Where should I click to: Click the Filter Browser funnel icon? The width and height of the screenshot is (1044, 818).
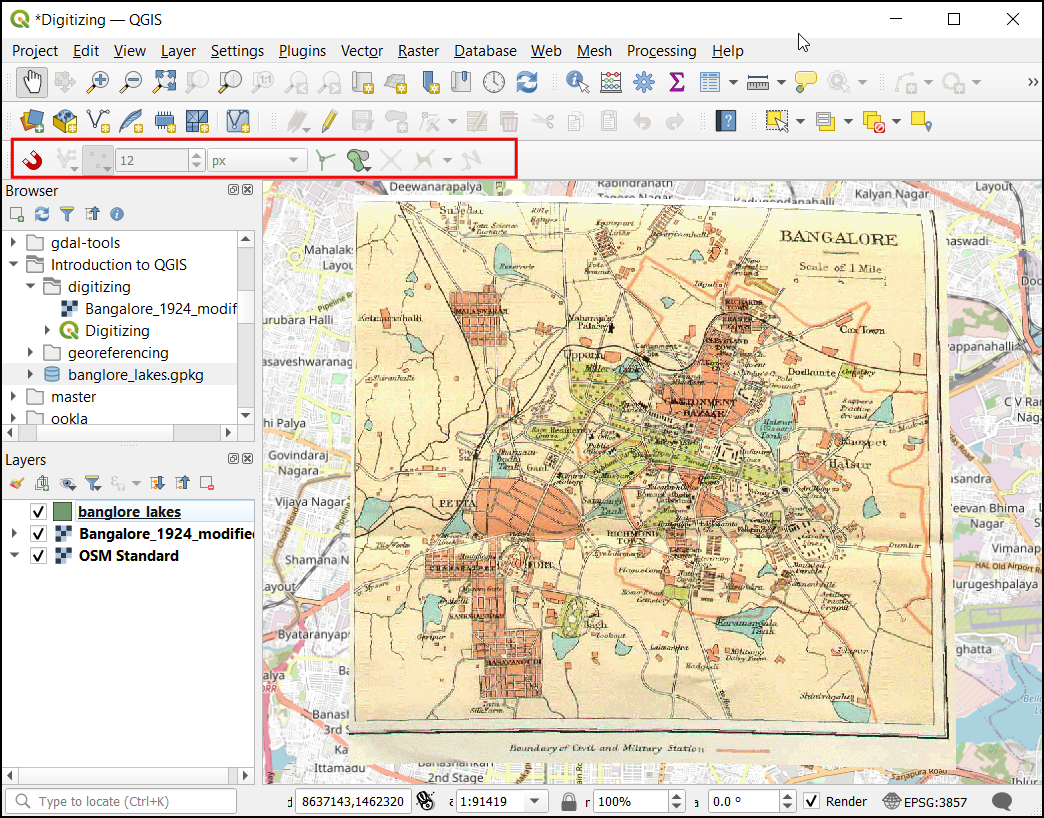coord(67,214)
